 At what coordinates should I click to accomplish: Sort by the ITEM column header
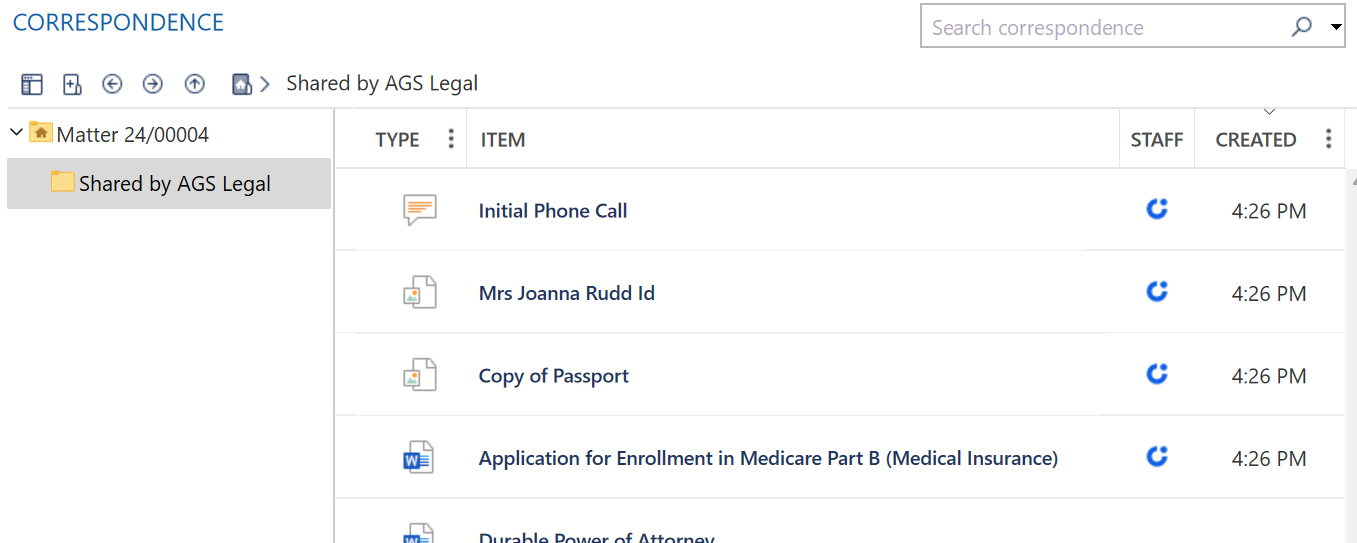[502, 140]
